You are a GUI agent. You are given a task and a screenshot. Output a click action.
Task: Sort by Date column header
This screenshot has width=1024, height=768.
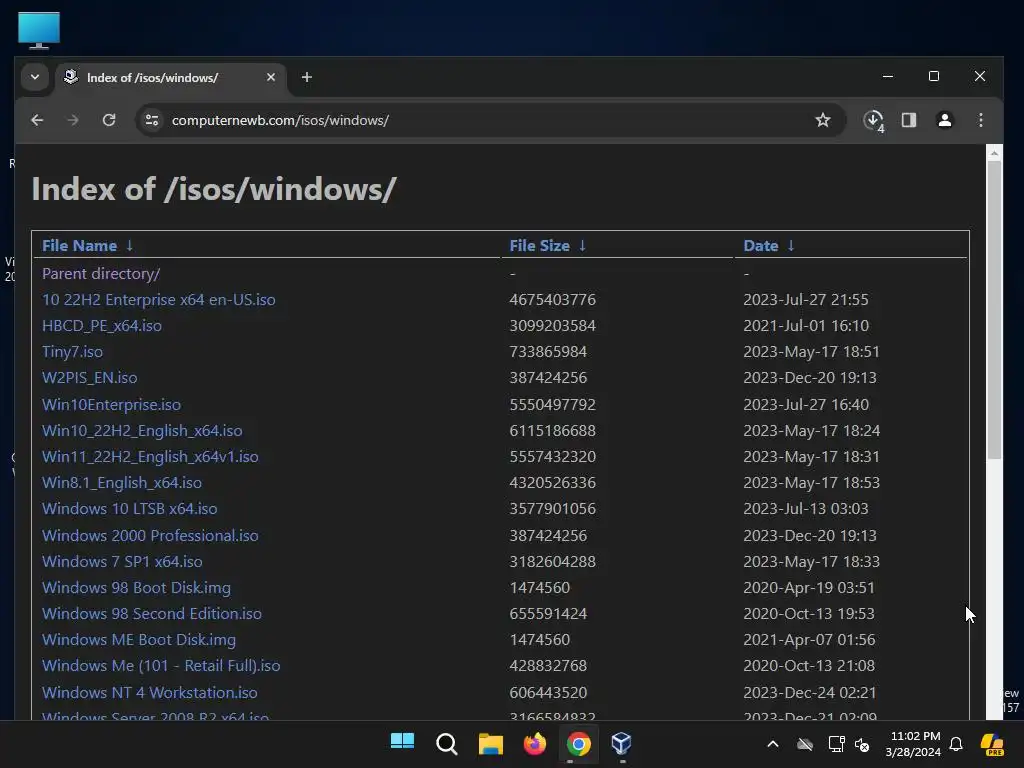pos(761,246)
